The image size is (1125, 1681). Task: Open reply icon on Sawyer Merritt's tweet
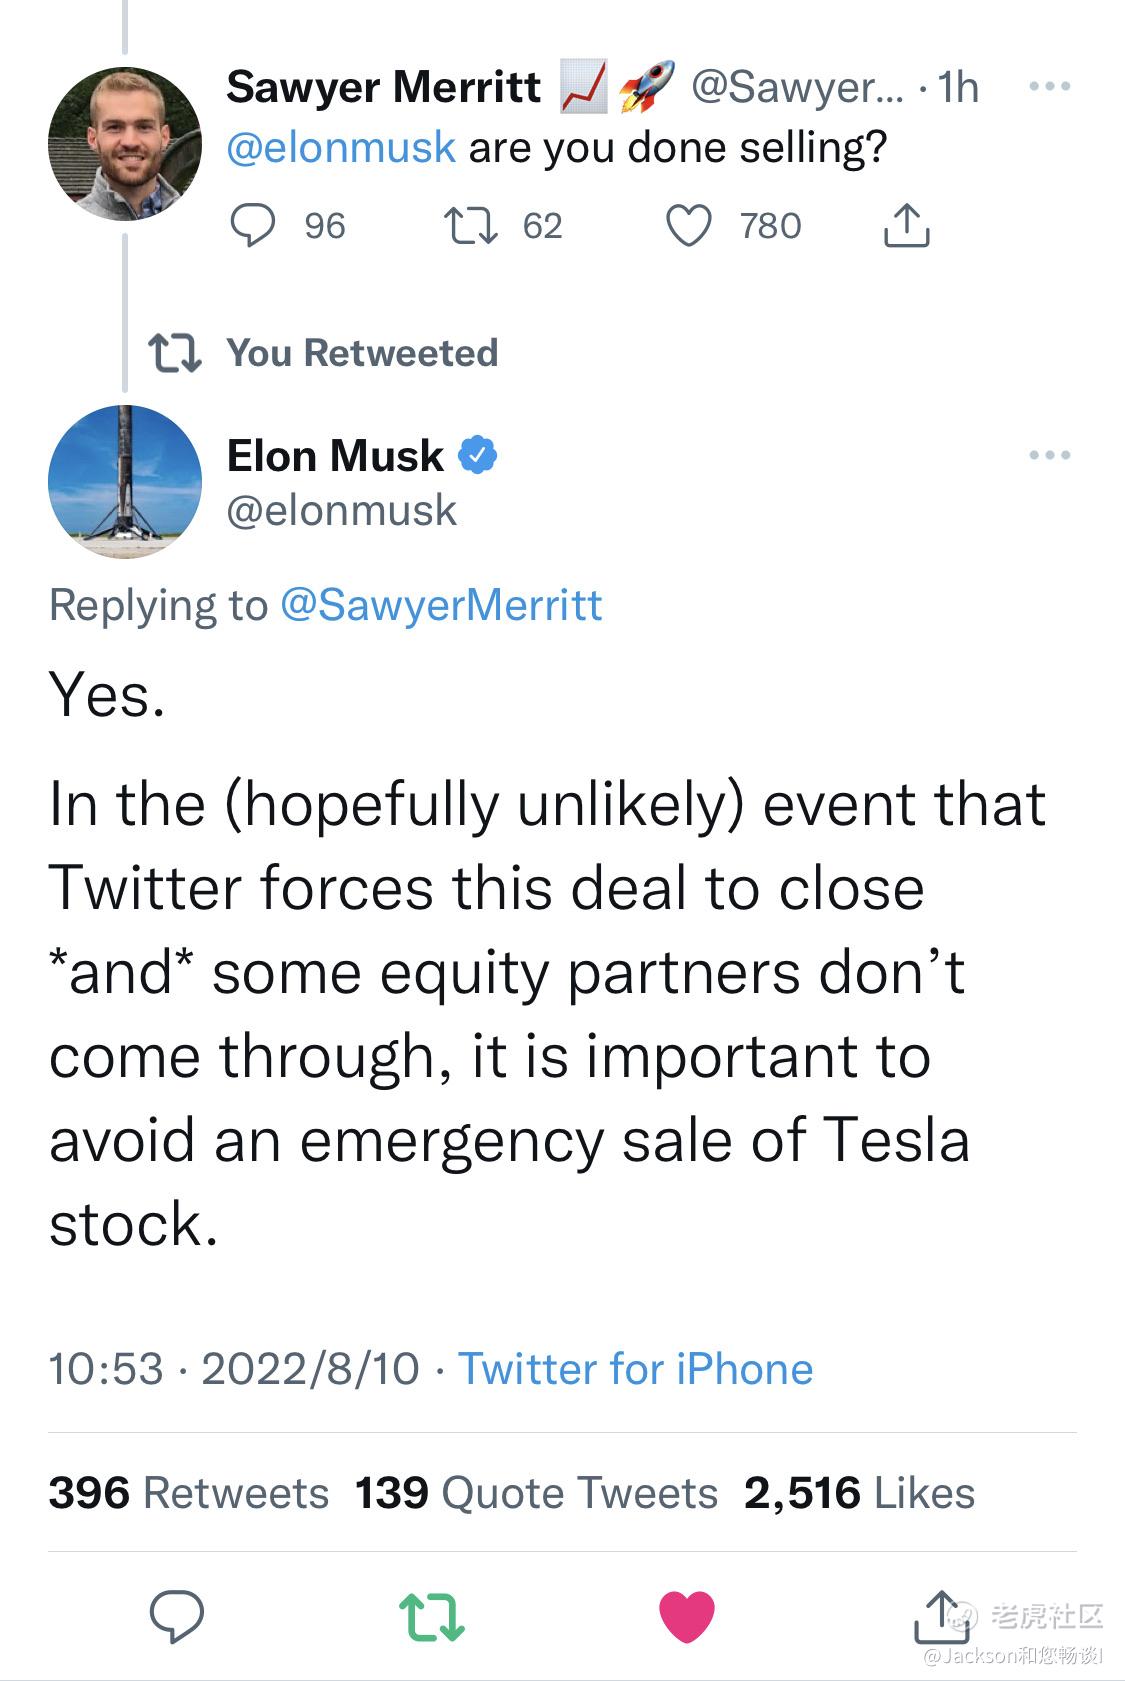253,225
